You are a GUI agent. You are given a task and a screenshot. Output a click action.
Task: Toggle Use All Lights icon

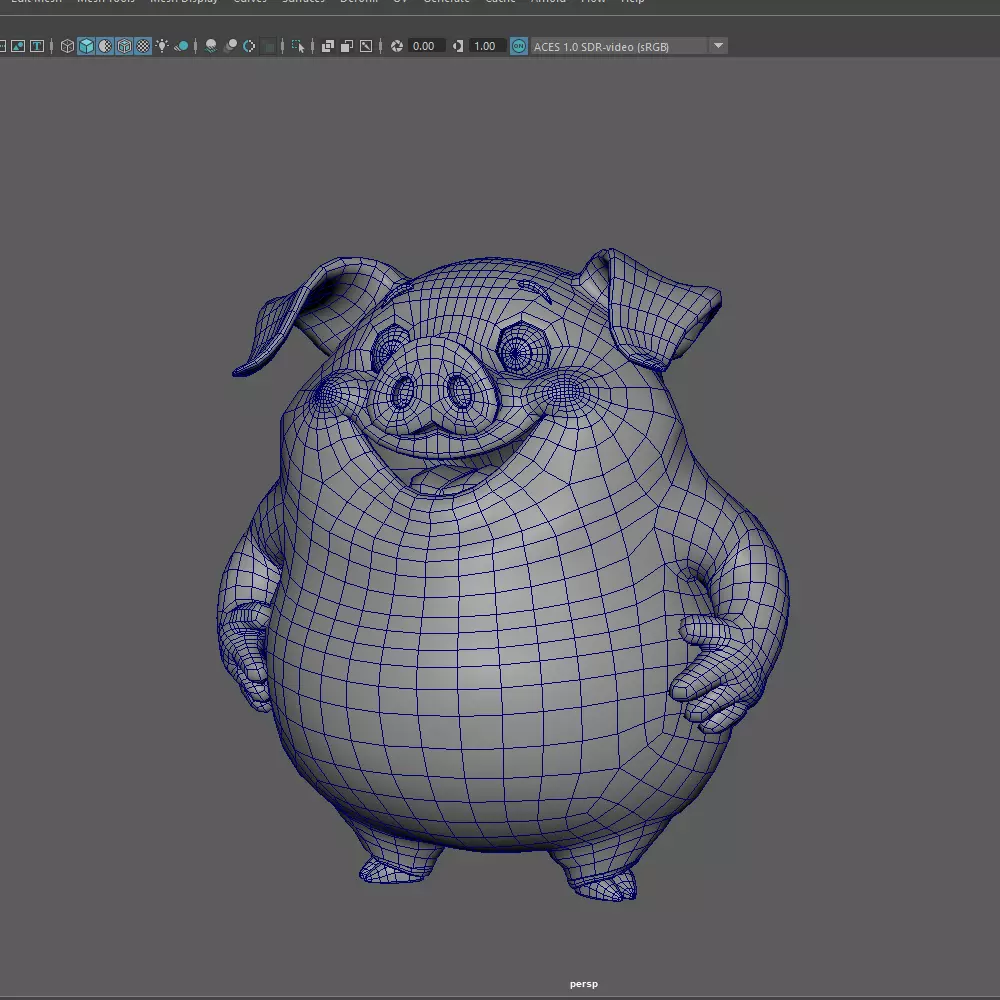[162, 46]
